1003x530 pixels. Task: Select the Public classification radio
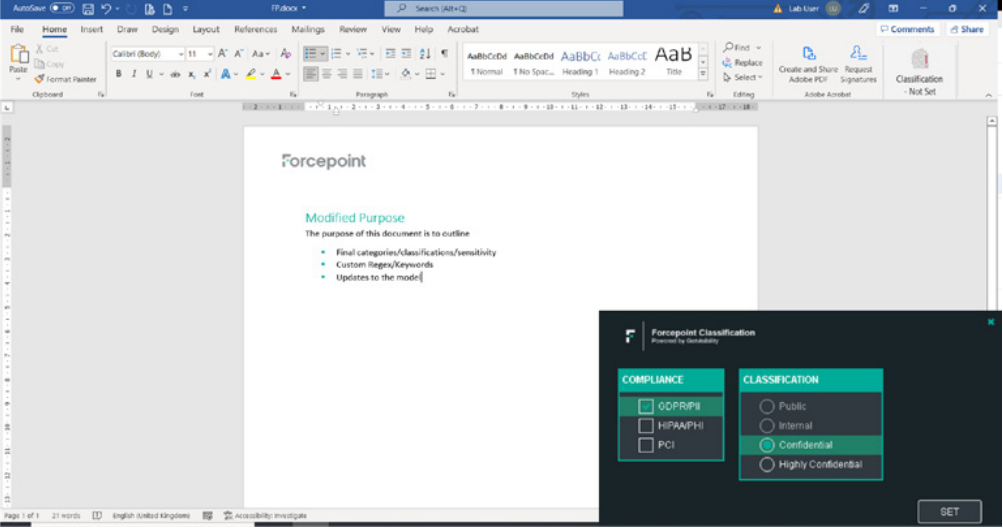pyautogui.click(x=766, y=406)
